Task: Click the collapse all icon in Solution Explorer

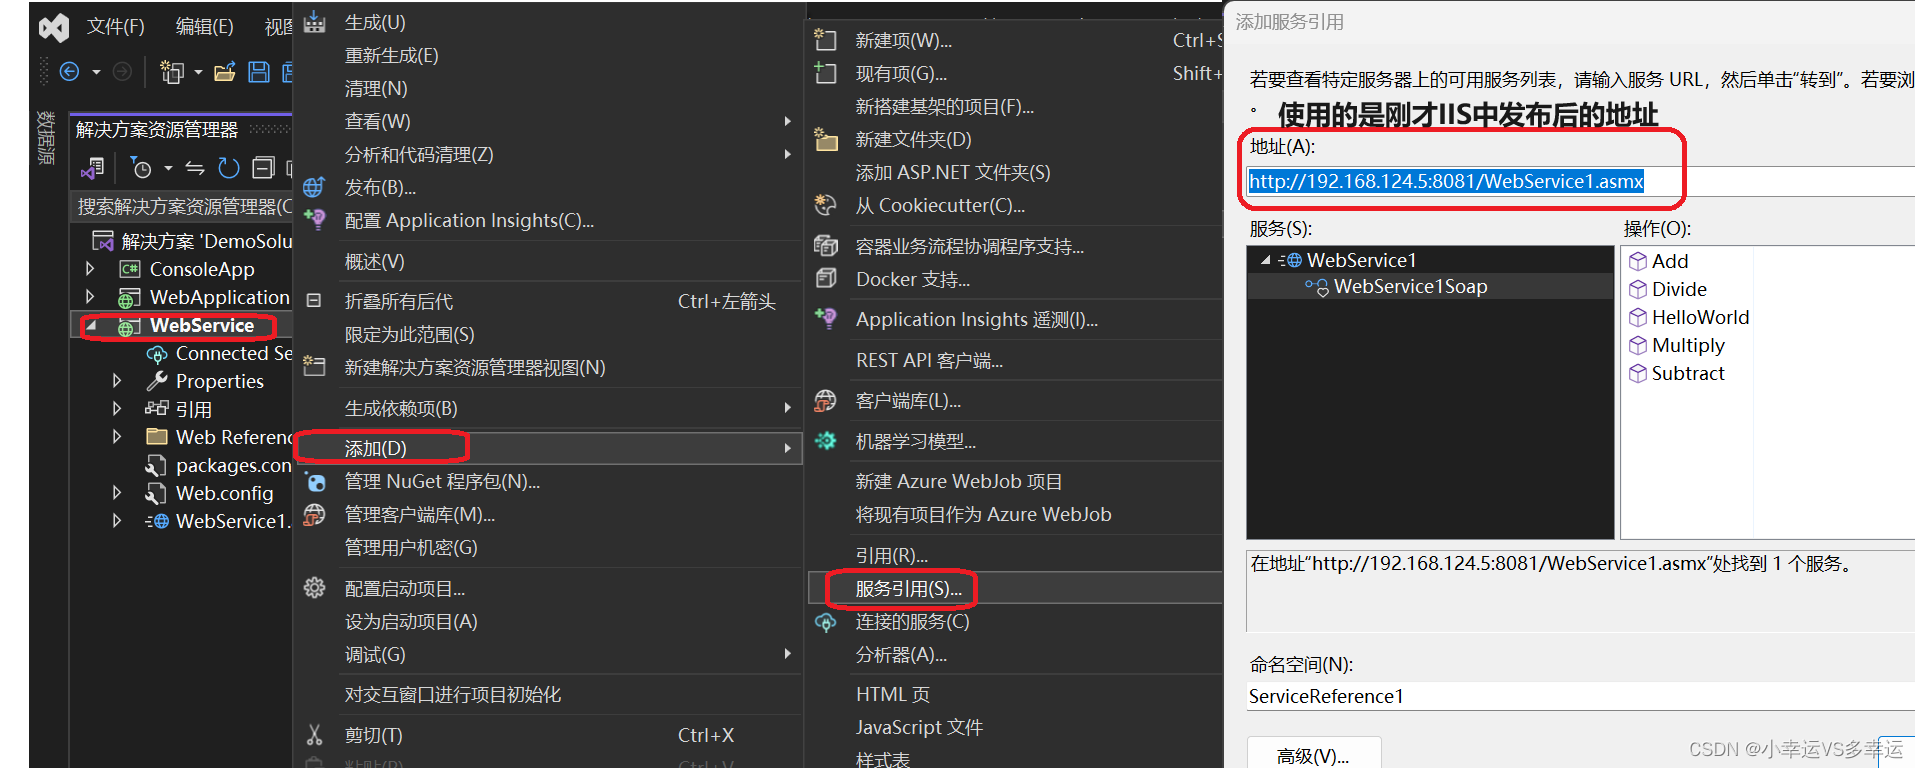Action: point(263,168)
